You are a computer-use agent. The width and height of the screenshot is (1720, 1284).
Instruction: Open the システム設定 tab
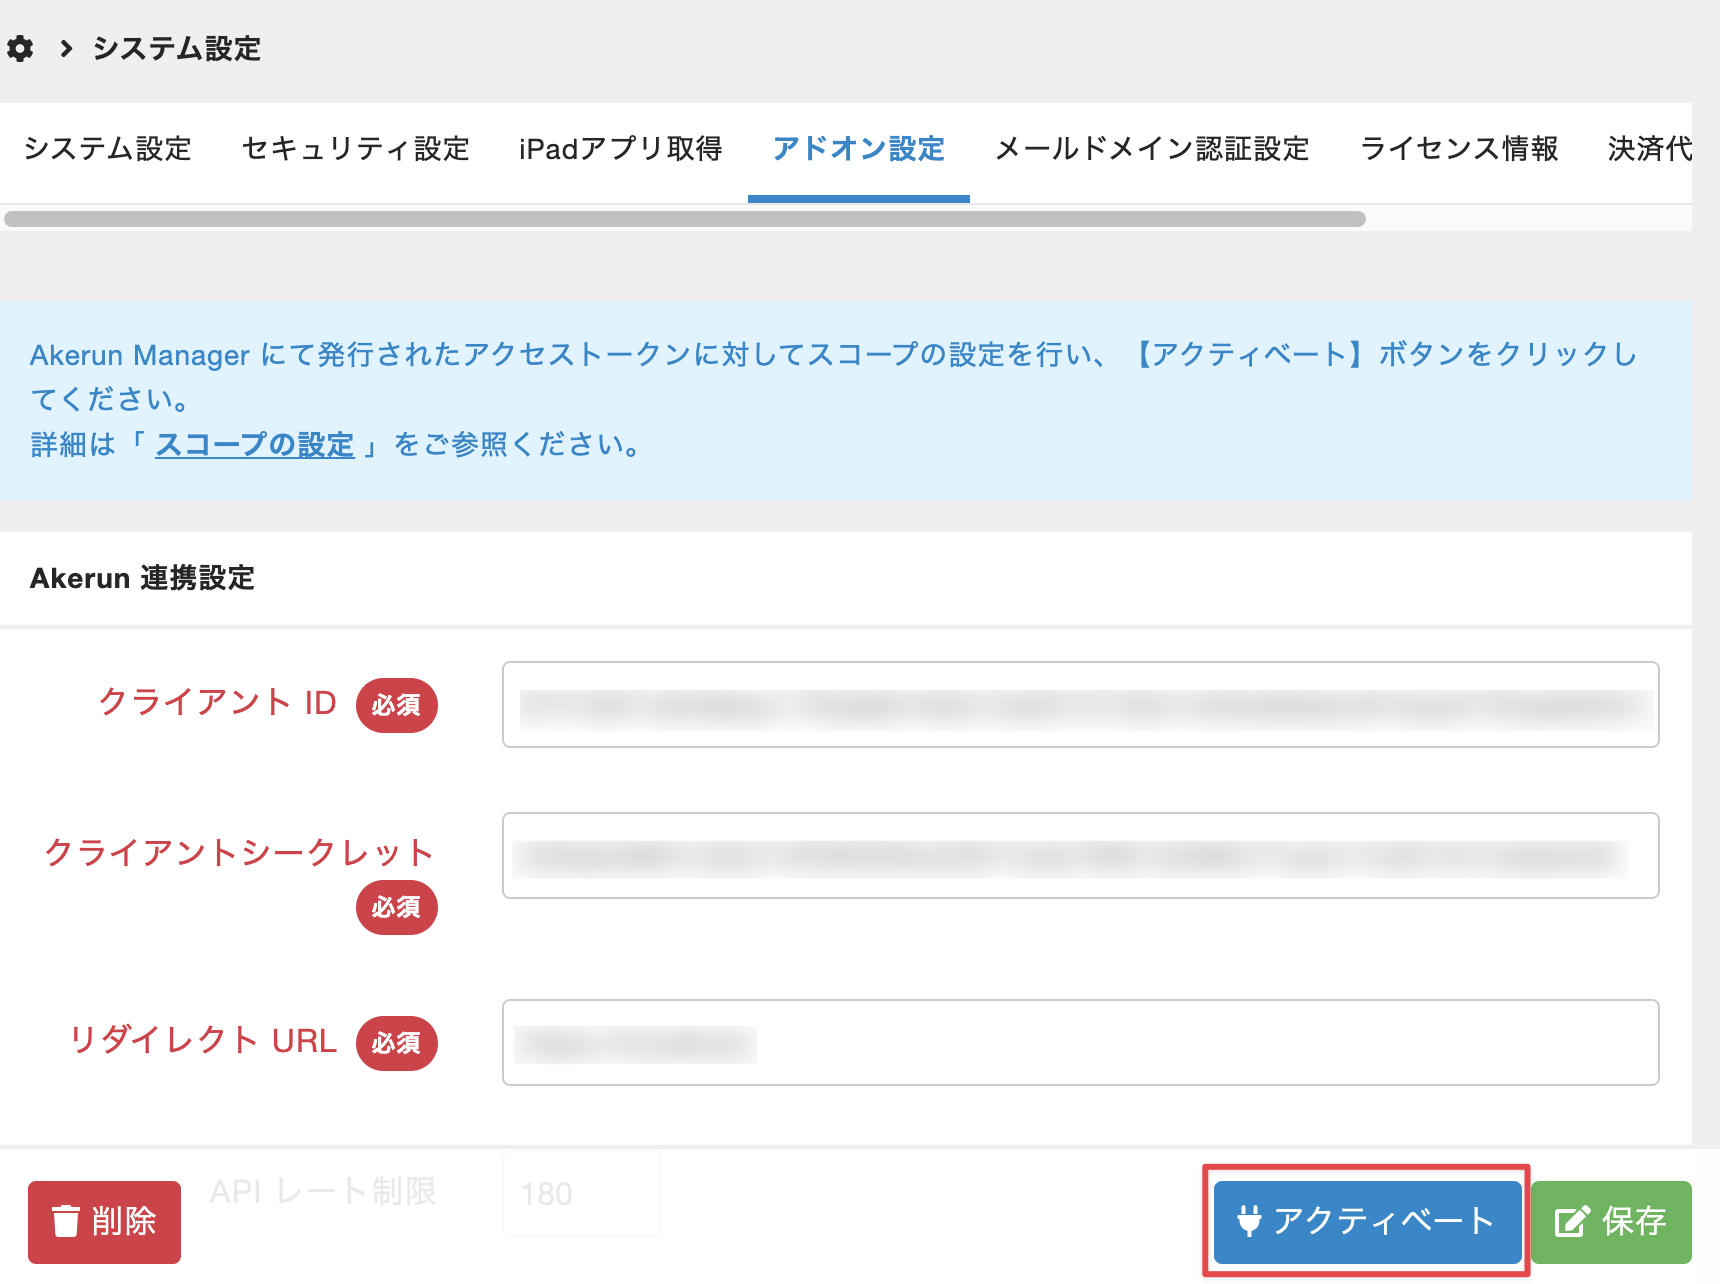point(107,149)
